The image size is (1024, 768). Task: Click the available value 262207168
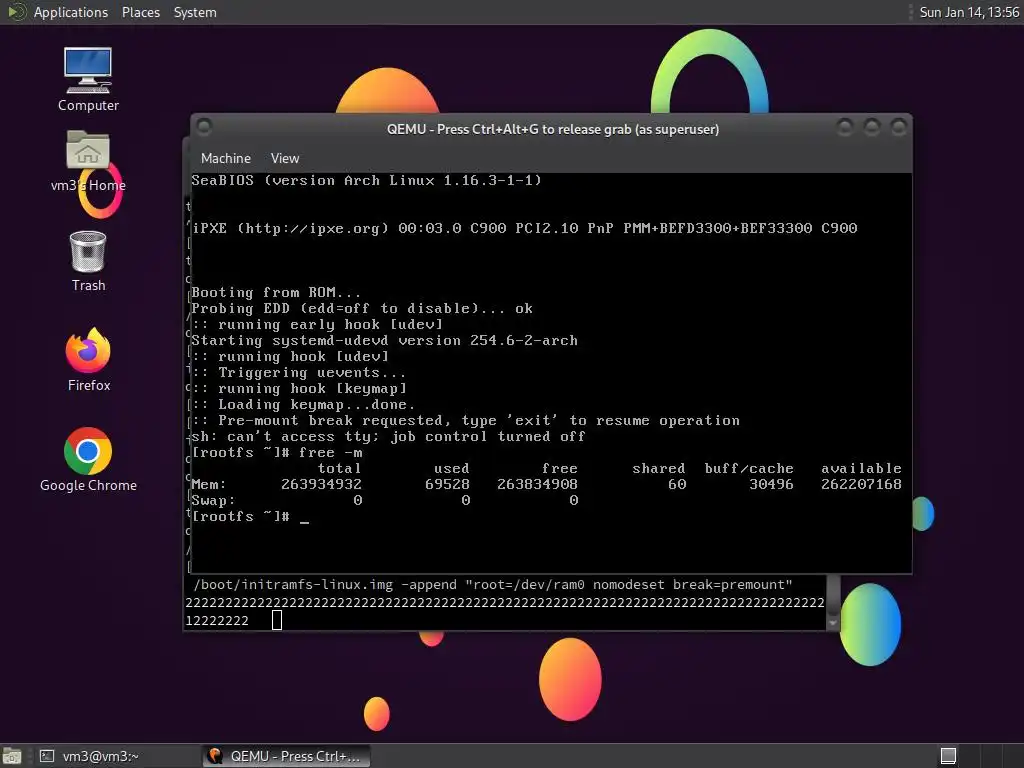pyautogui.click(x=861, y=485)
